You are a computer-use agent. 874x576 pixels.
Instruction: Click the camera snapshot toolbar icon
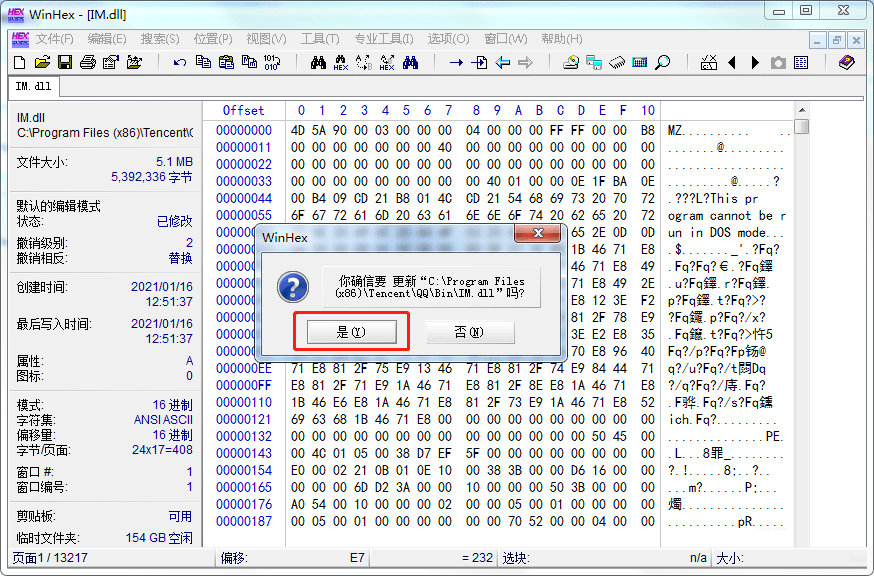click(778, 62)
